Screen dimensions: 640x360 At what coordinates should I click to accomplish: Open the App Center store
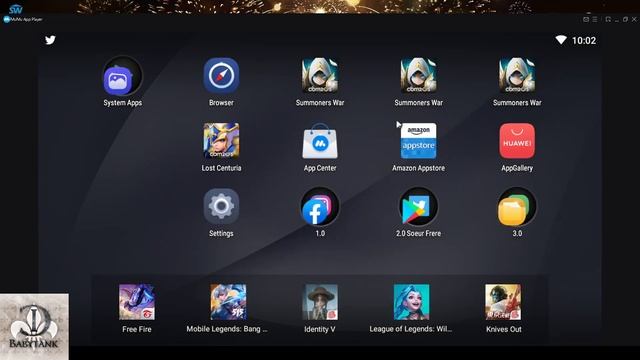click(320, 141)
